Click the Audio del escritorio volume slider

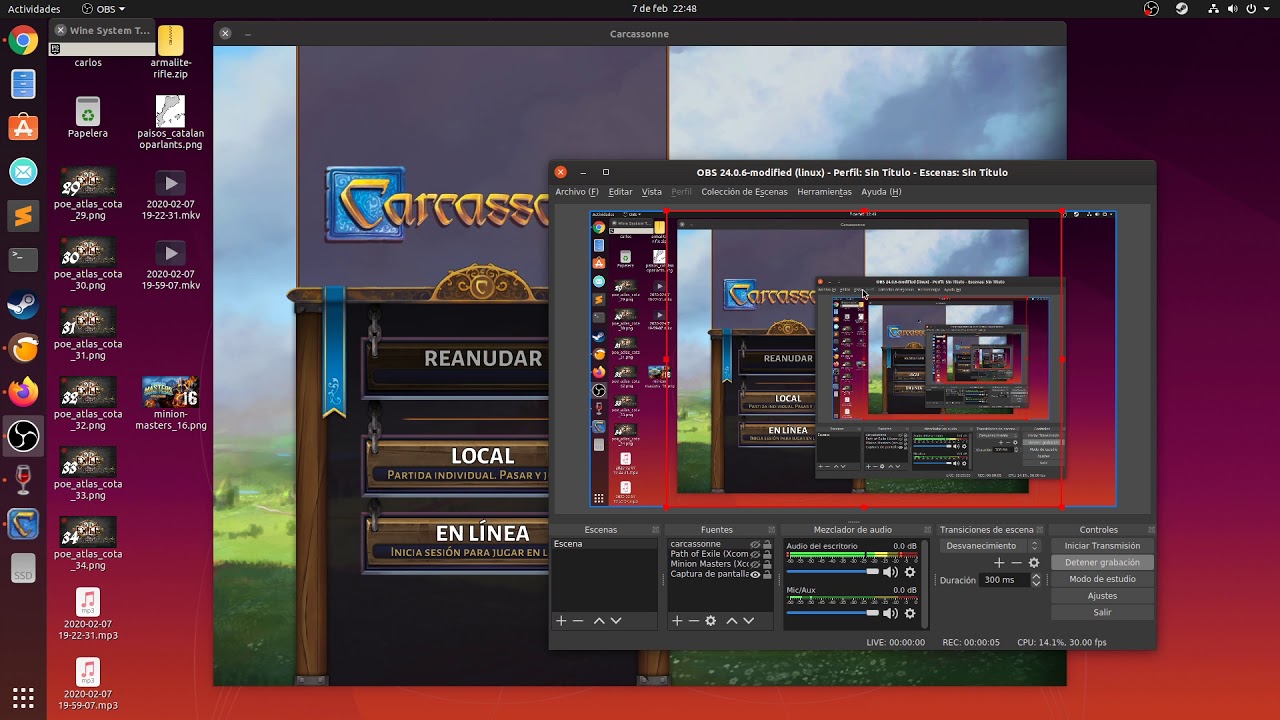coord(832,572)
